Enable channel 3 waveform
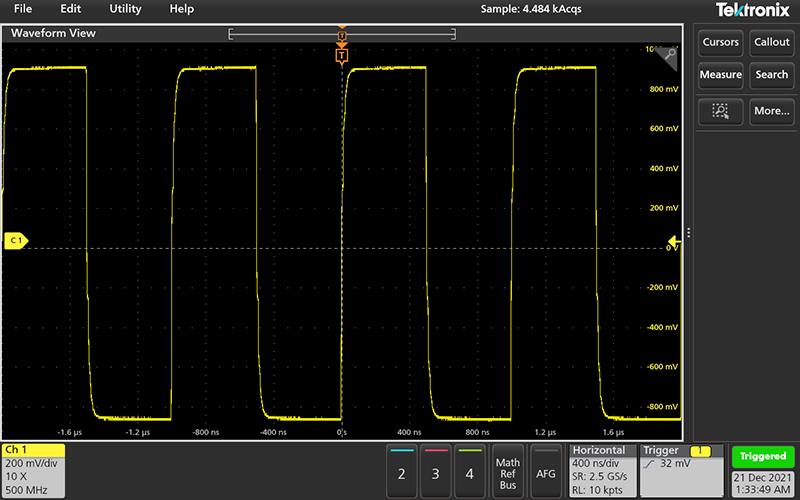 tap(435, 470)
